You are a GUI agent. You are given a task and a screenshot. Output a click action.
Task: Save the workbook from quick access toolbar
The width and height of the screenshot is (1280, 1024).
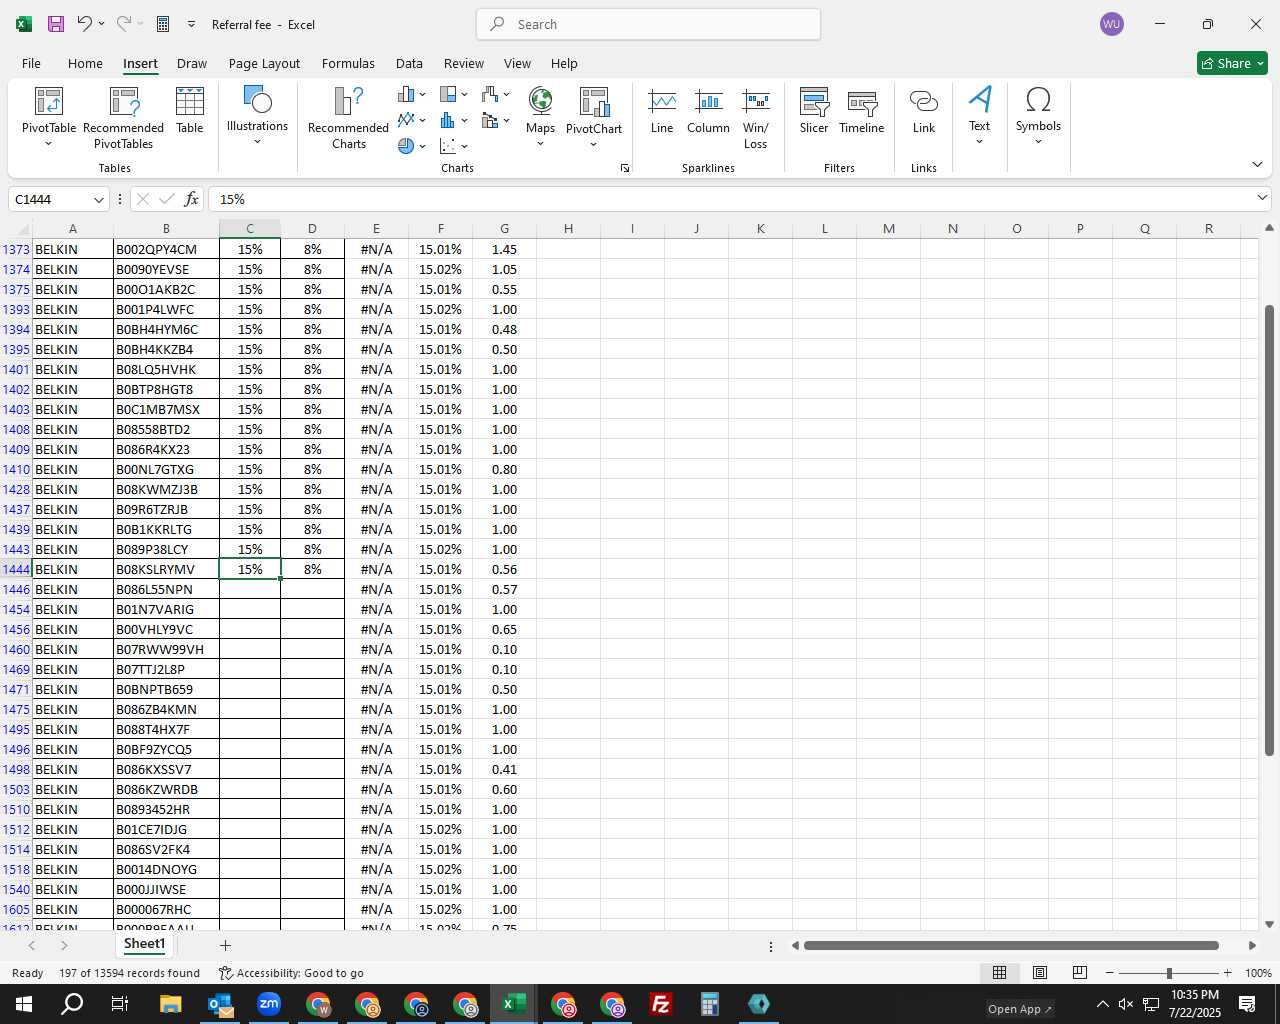pyautogui.click(x=56, y=24)
